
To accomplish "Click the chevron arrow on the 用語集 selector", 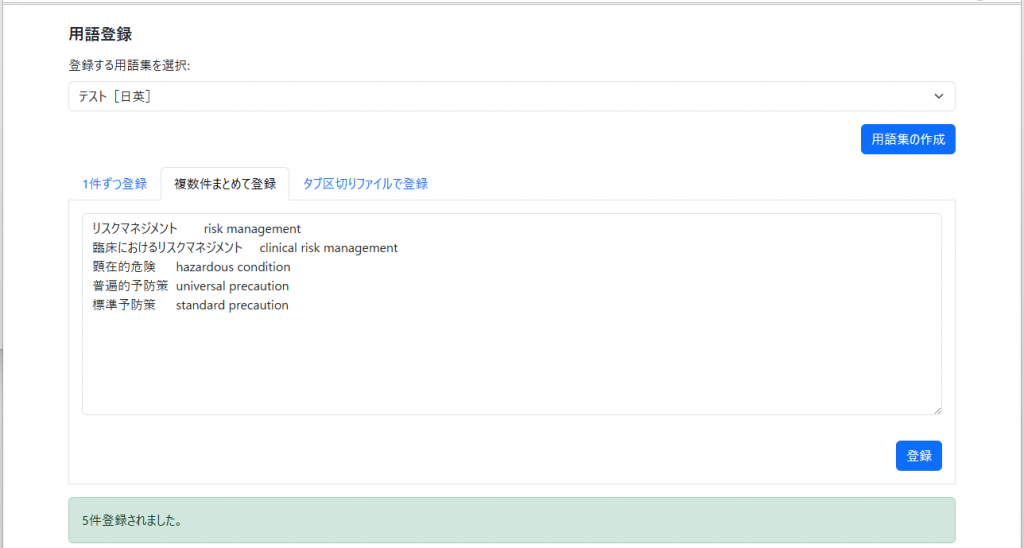I will click(938, 96).
